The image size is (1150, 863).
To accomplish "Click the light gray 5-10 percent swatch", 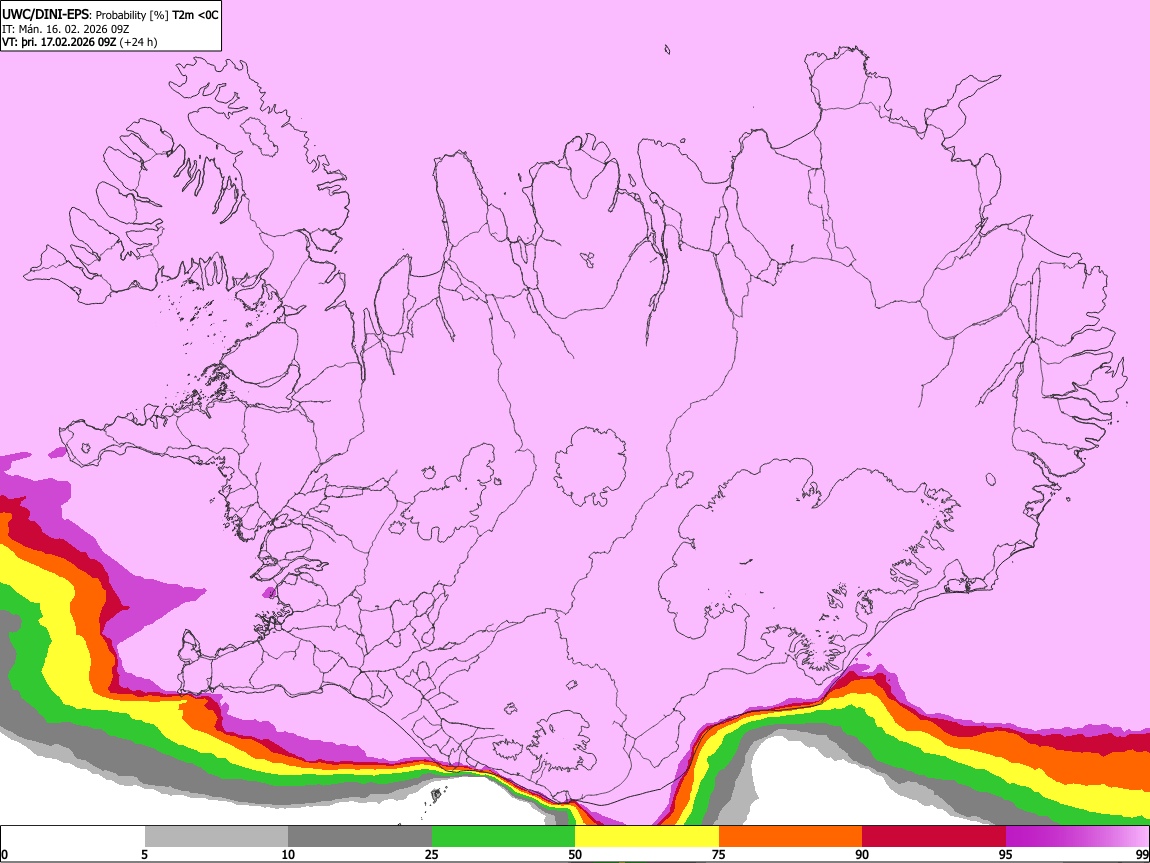I will (216, 837).
